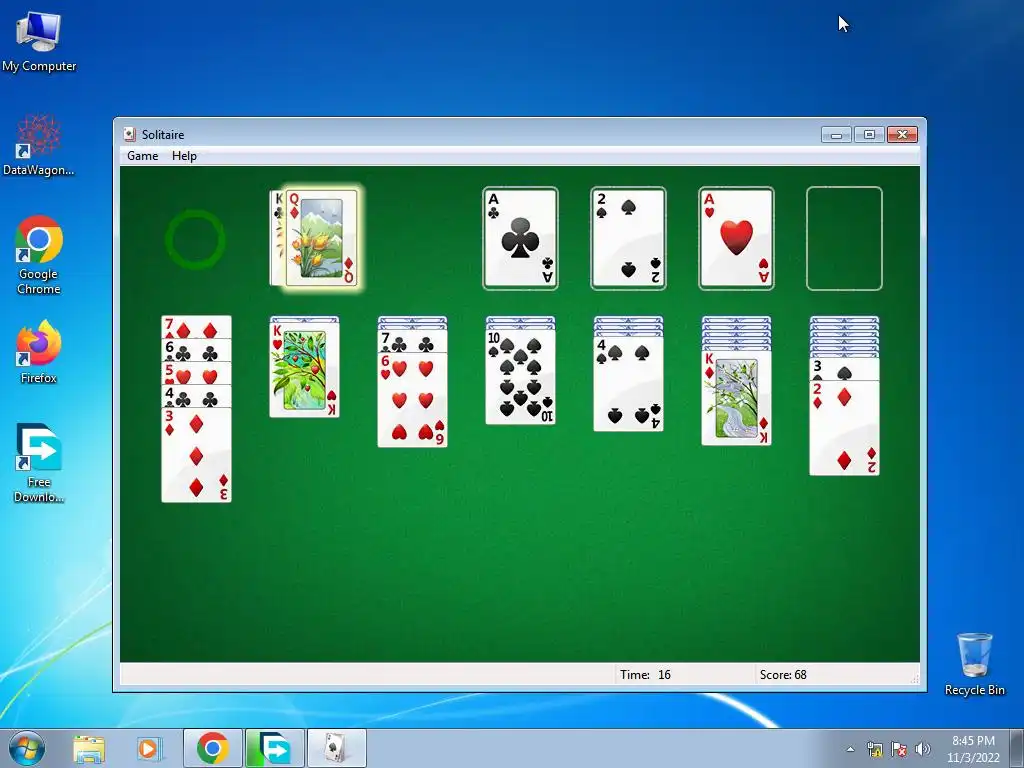Select the 7 of diamonds in first column
Screen dimensions: 1024x768
[x=196, y=328]
